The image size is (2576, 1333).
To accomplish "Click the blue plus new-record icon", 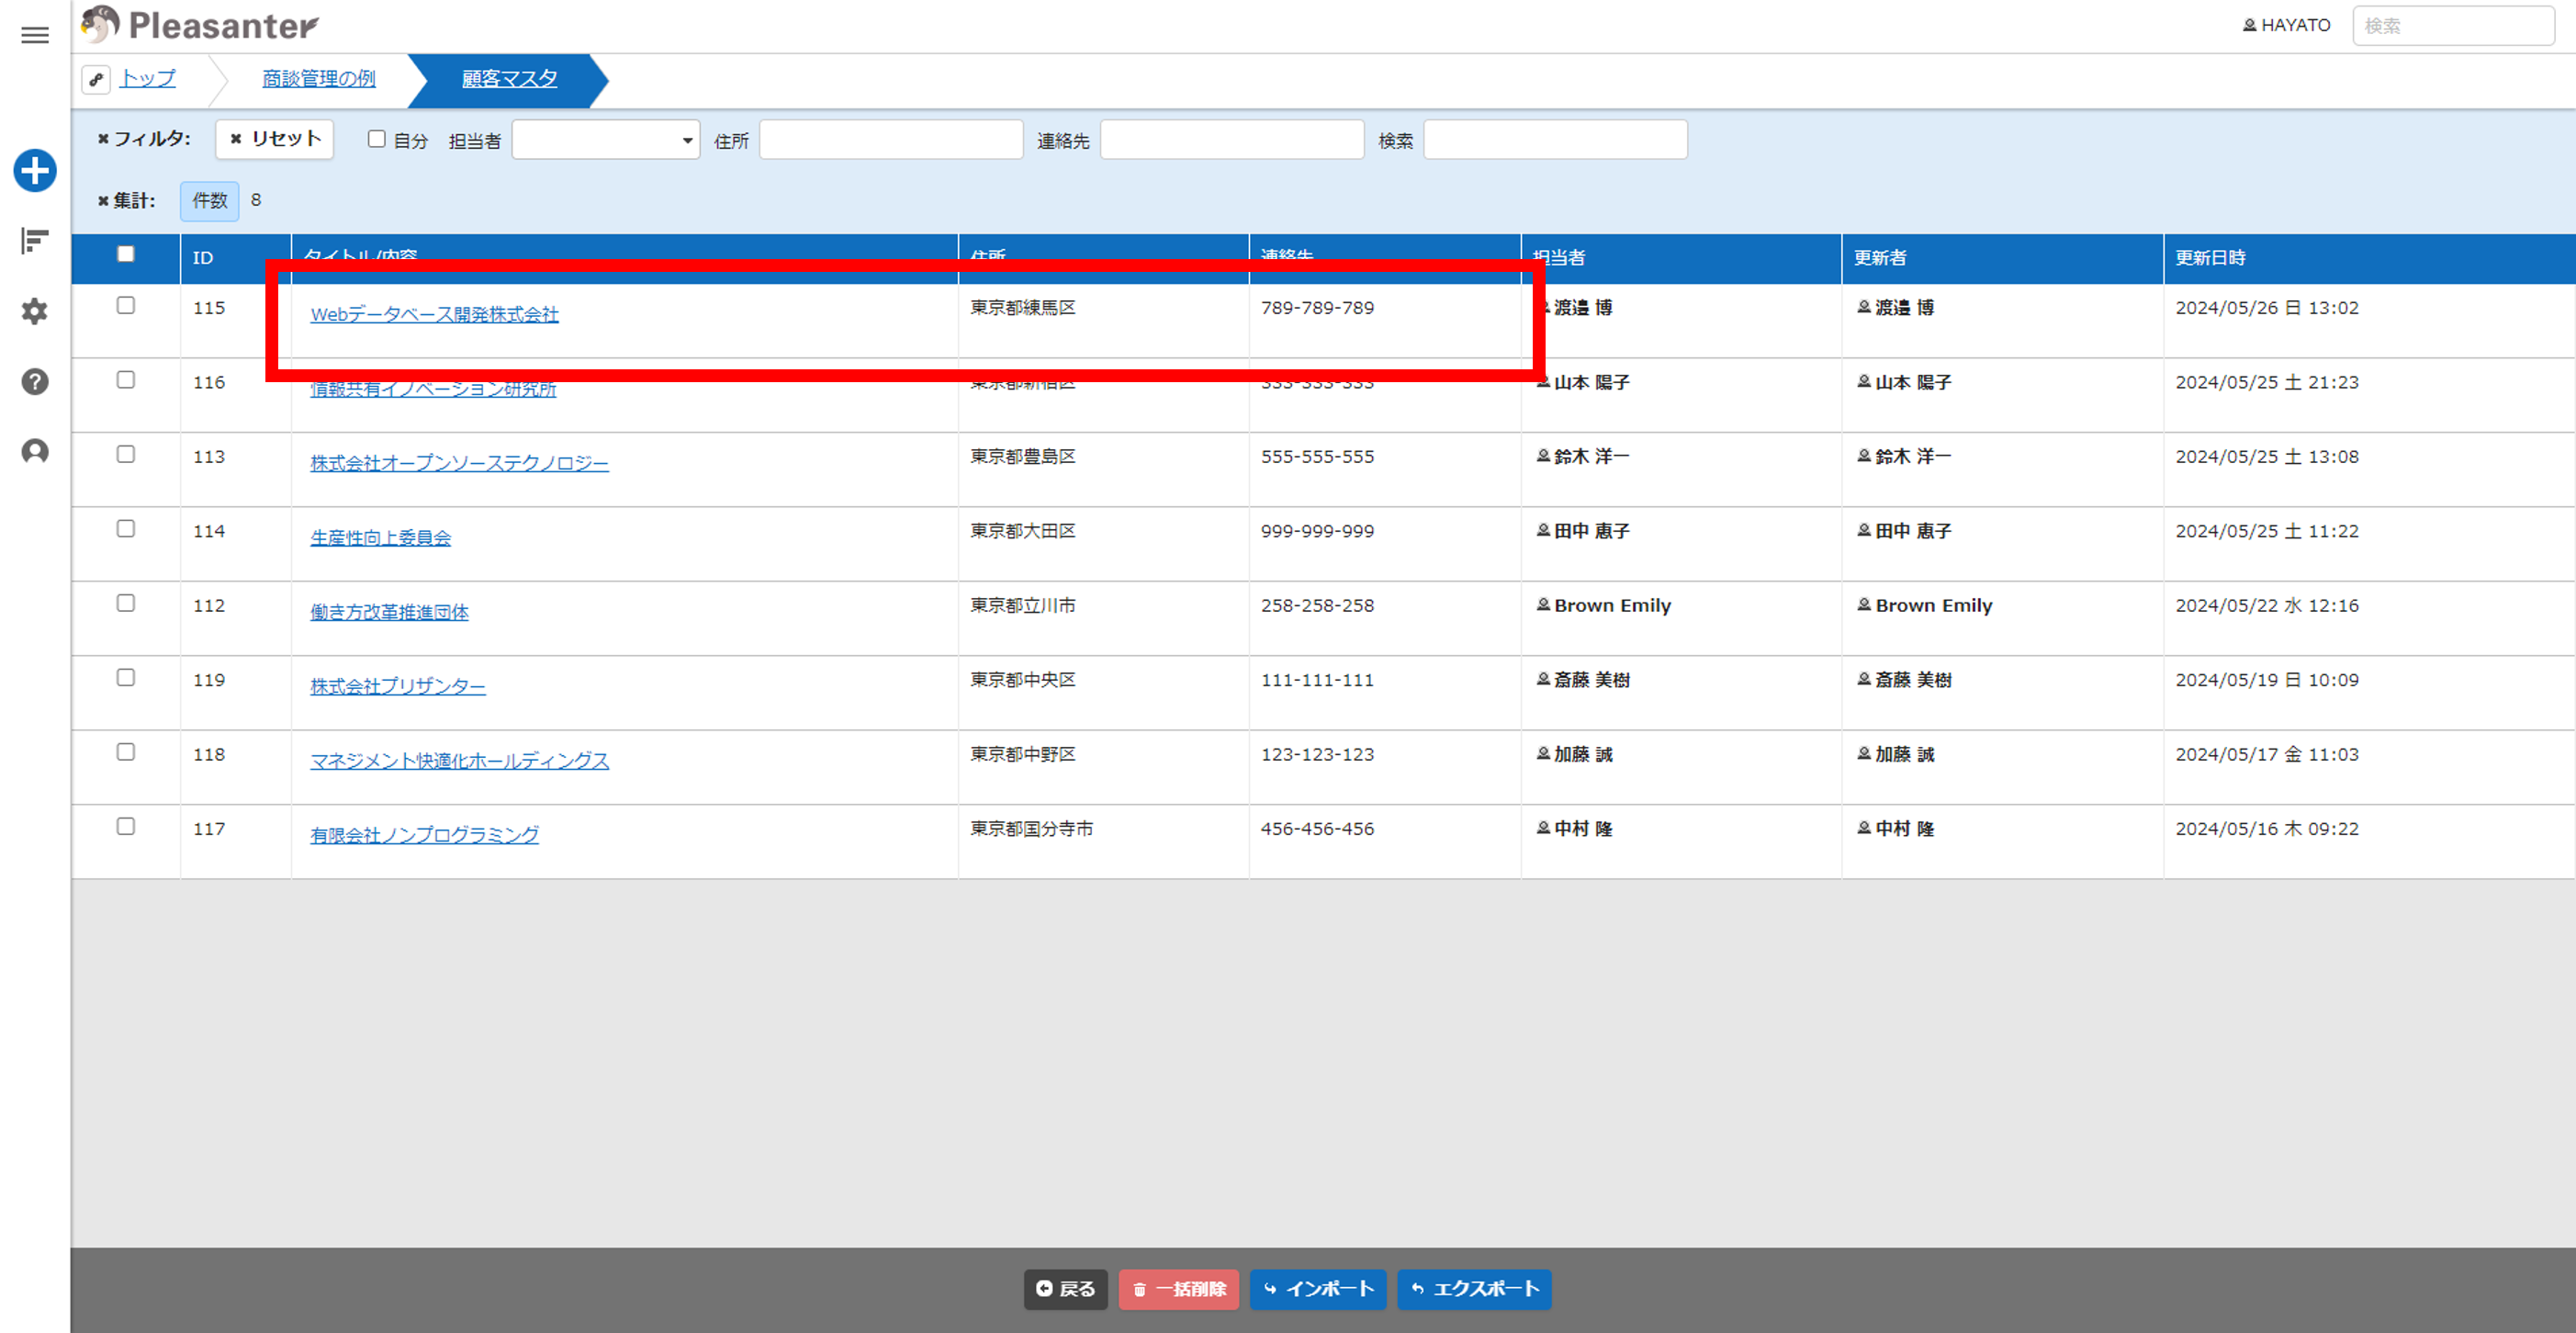I will tap(35, 170).
